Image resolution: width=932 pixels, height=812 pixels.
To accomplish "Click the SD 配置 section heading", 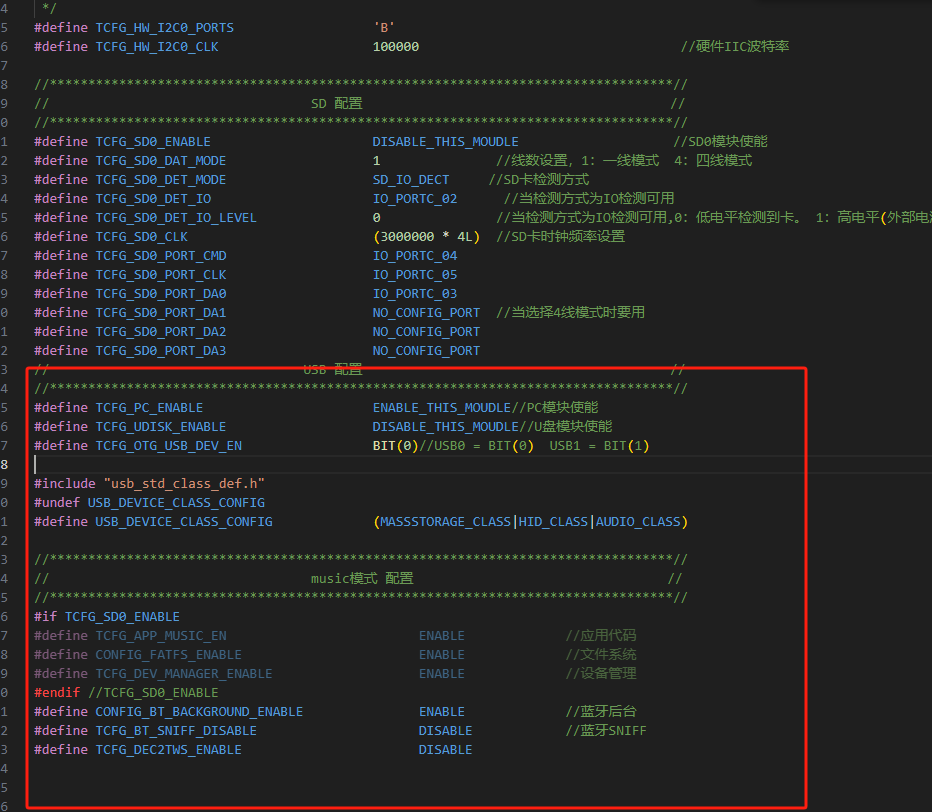I will point(336,104).
